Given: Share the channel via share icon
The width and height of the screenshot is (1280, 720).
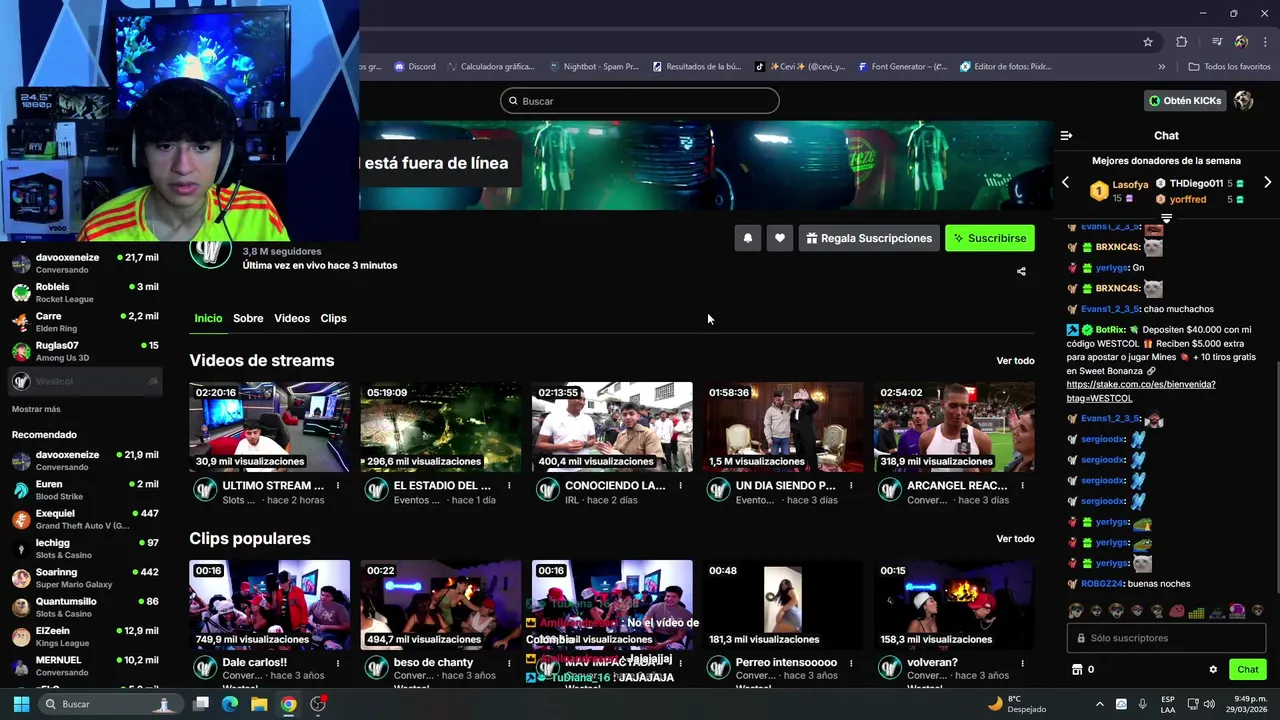Looking at the screenshot, I should [1021, 271].
